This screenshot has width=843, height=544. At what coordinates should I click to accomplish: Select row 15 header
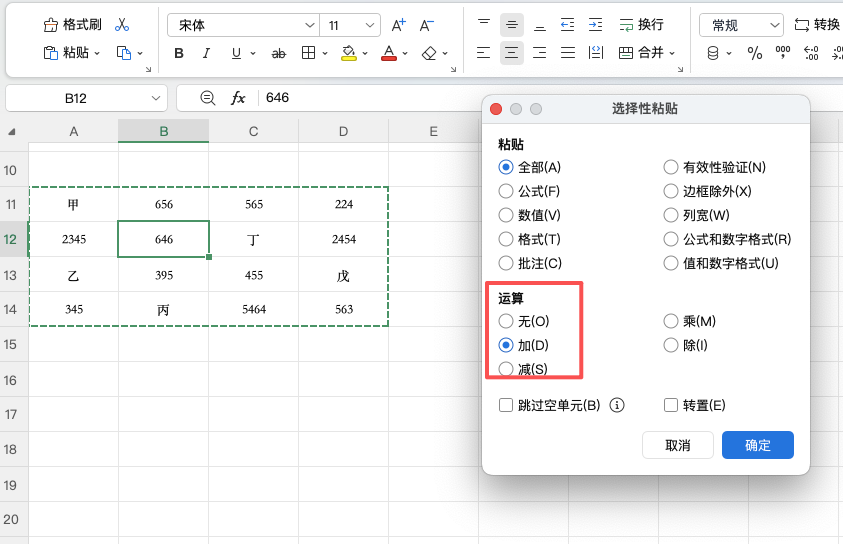point(14,344)
